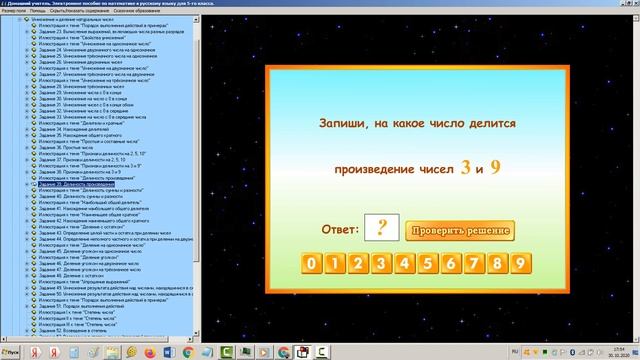Click tree panel vertical scrollbar down arrow
640x360 pixels.
196,333
